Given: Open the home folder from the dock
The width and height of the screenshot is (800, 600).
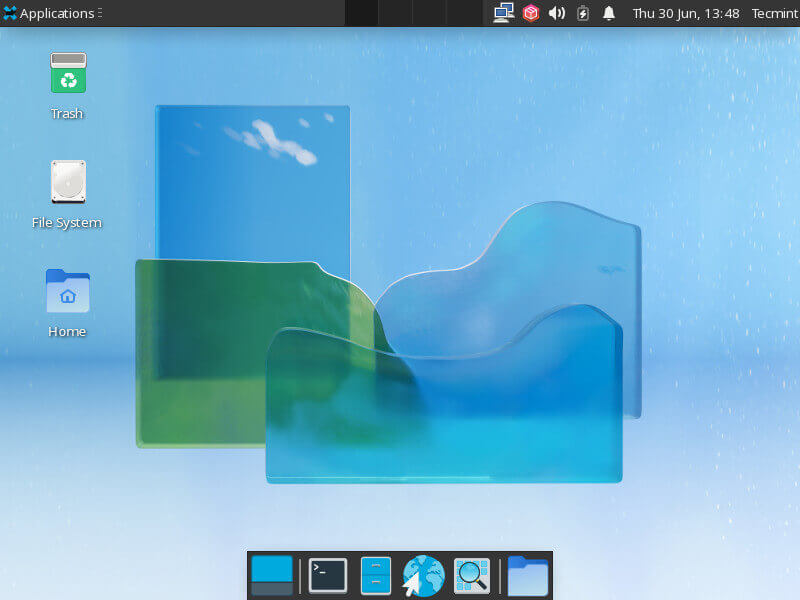Looking at the screenshot, I should coord(528,576).
